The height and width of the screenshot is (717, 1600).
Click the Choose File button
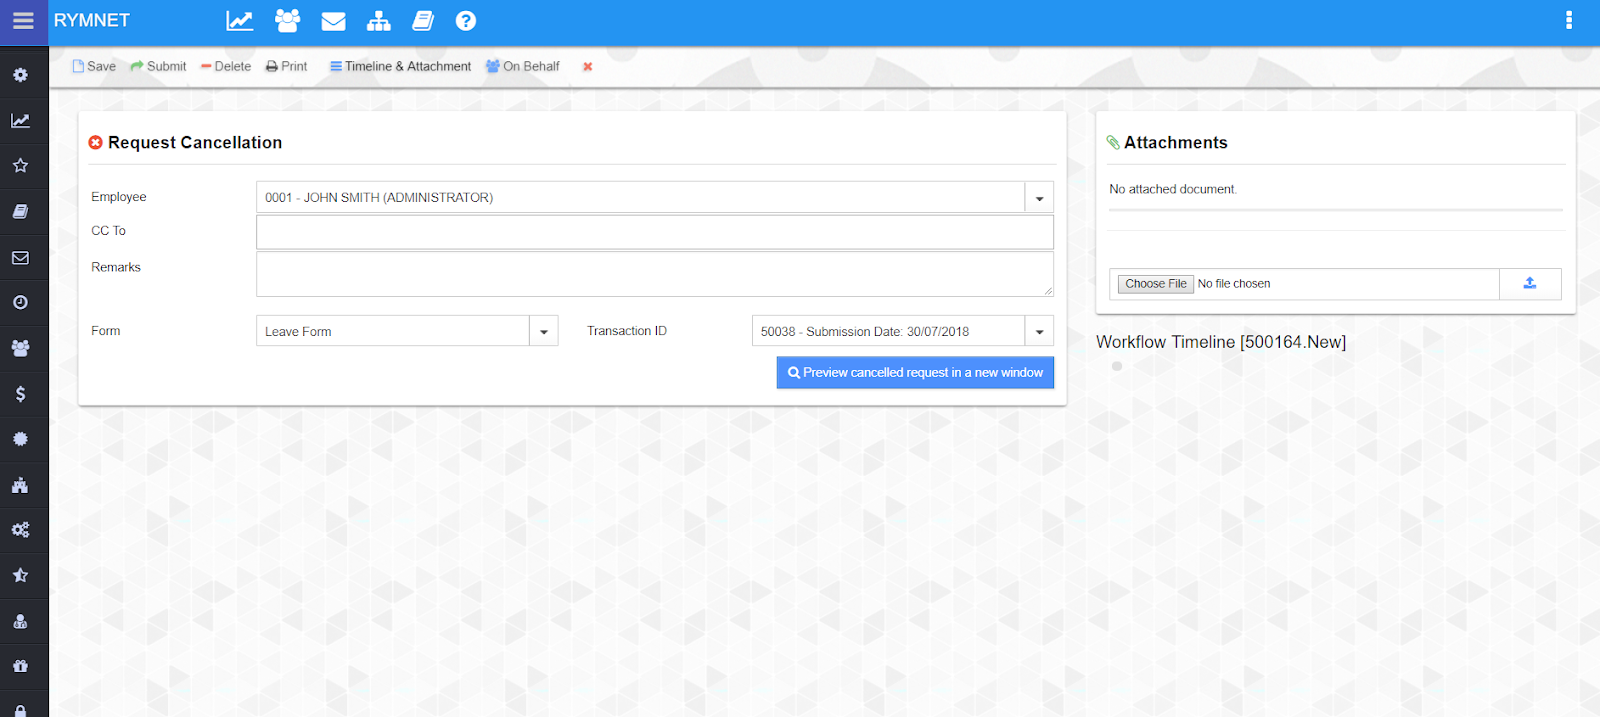pyautogui.click(x=1155, y=284)
